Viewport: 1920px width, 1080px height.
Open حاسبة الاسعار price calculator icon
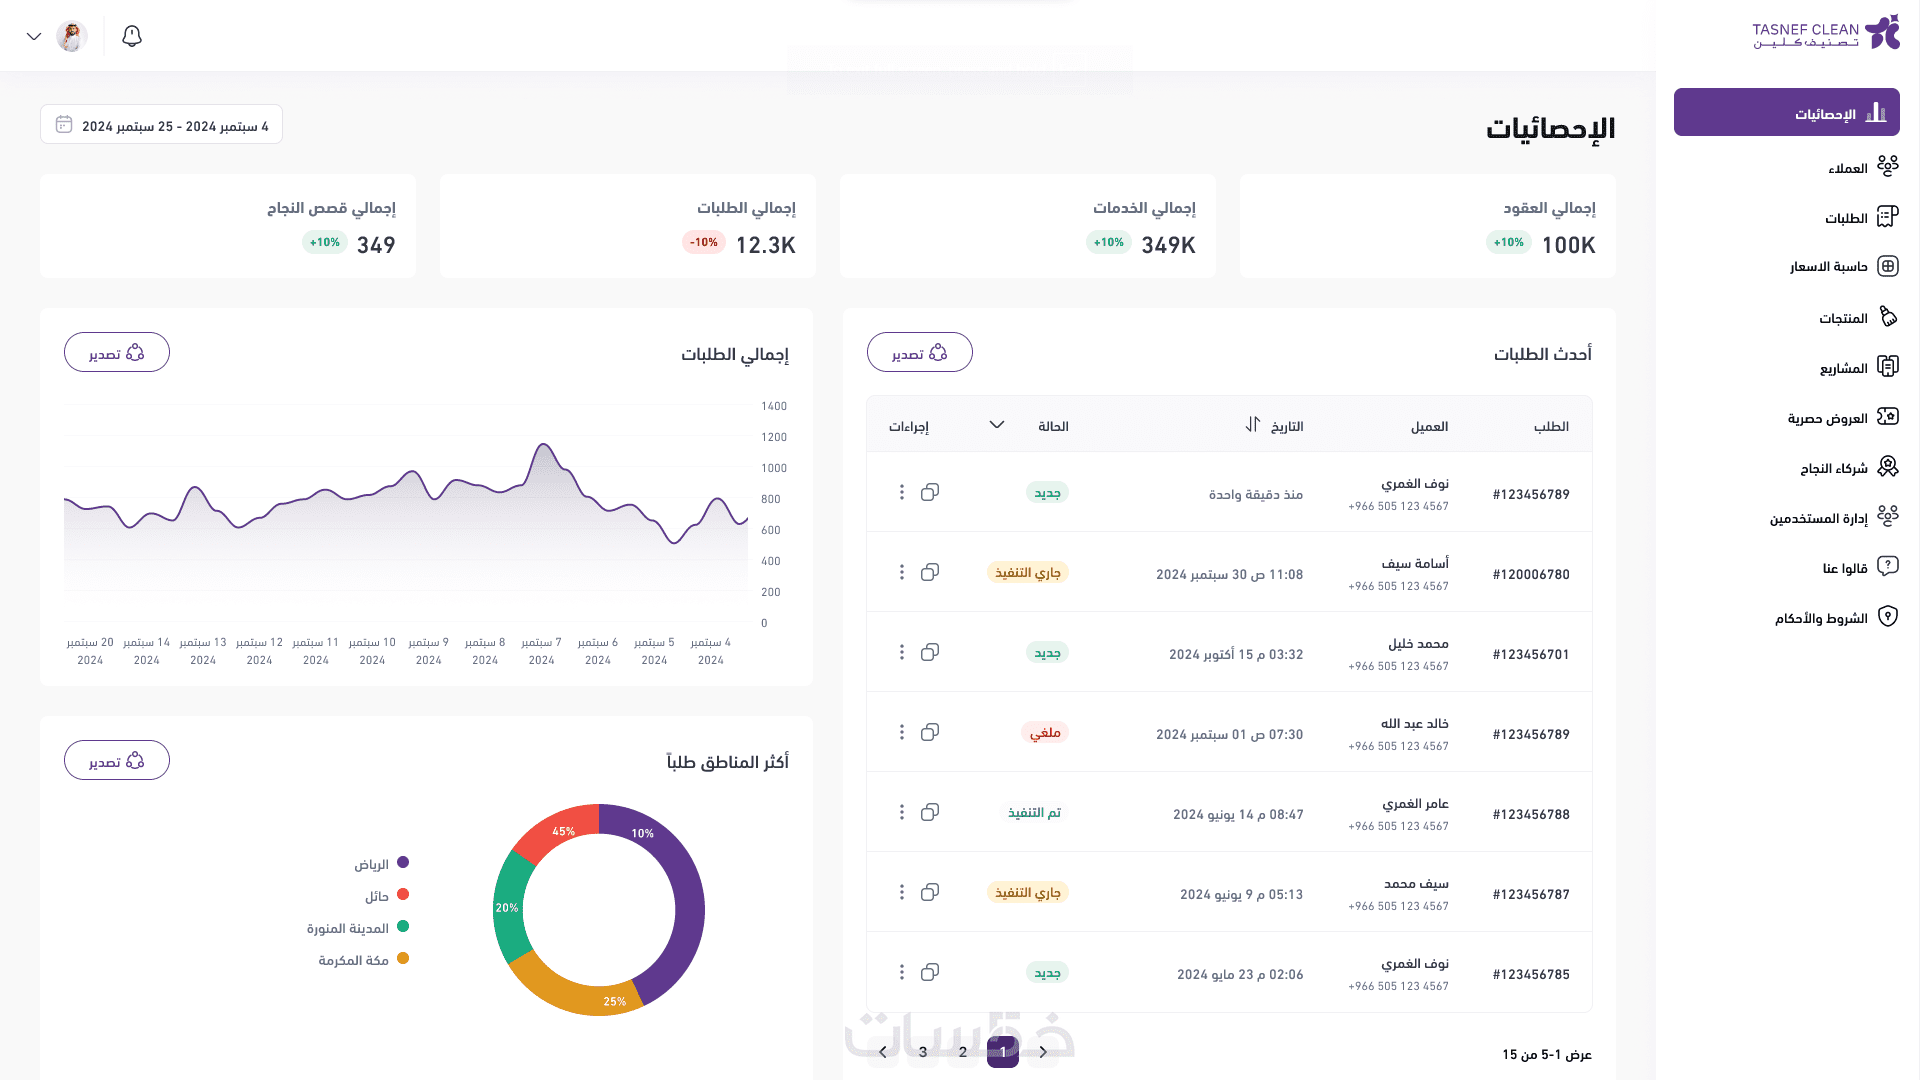tap(1887, 266)
